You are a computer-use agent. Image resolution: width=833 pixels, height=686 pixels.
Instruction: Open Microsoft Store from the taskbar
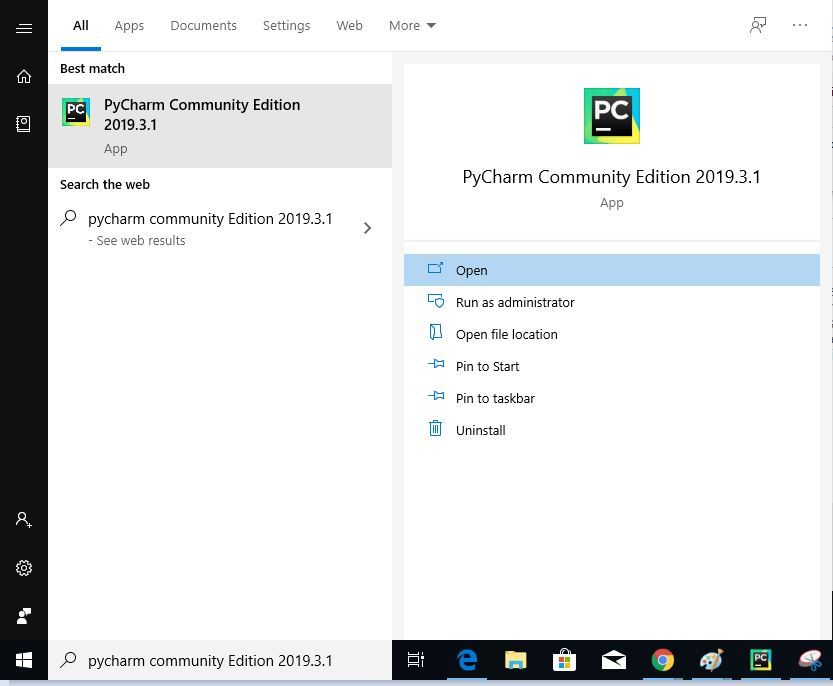564,660
